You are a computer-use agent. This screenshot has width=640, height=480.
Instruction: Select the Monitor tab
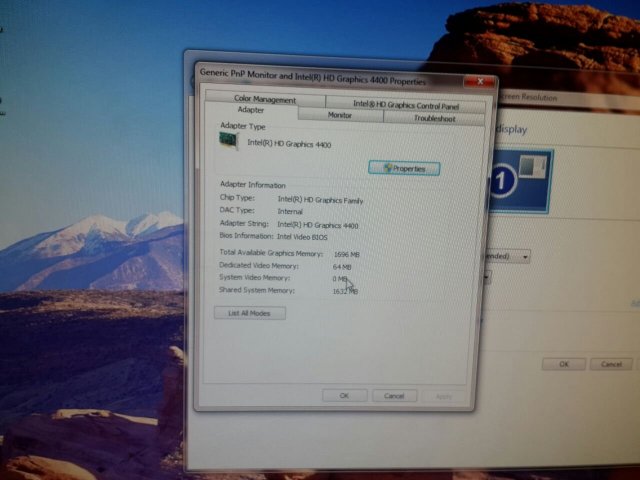pos(340,116)
